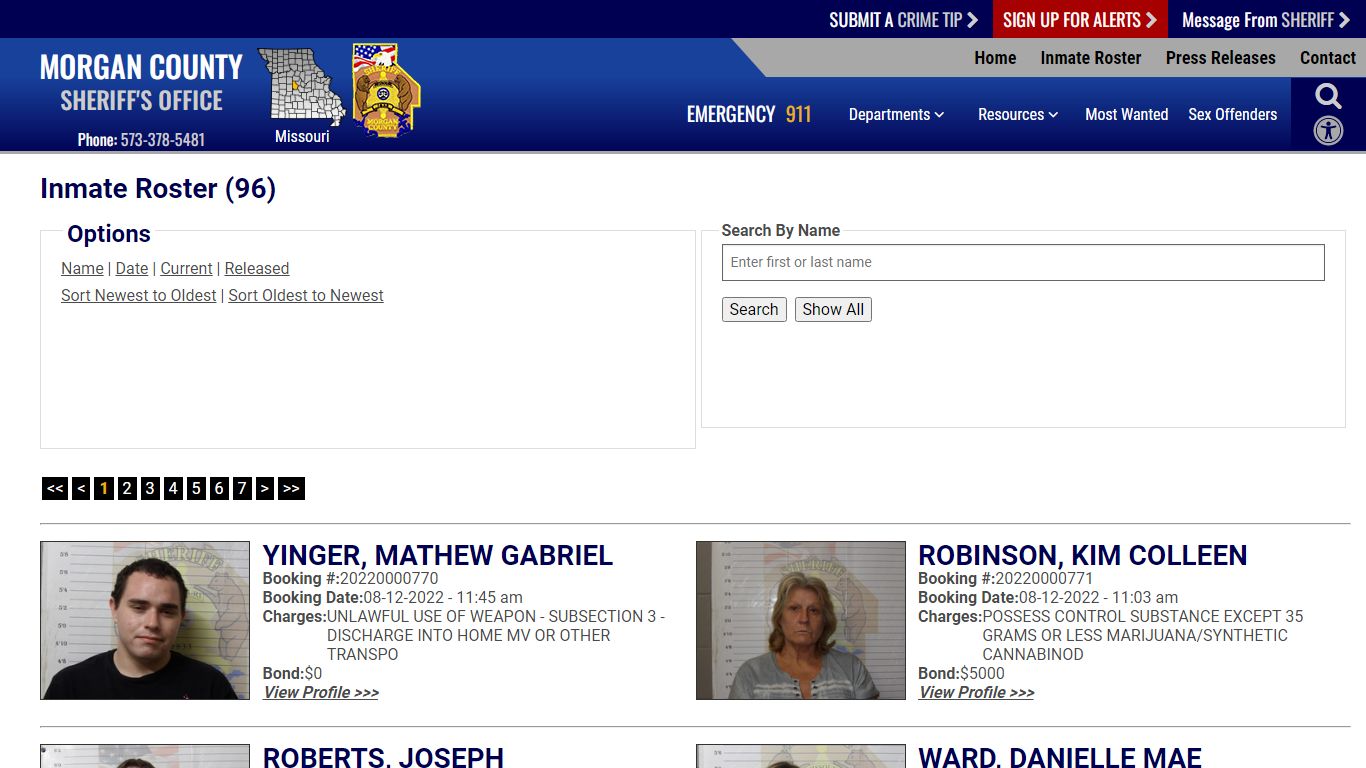Go to page 2
This screenshot has width=1366, height=768.
pyautogui.click(x=127, y=488)
